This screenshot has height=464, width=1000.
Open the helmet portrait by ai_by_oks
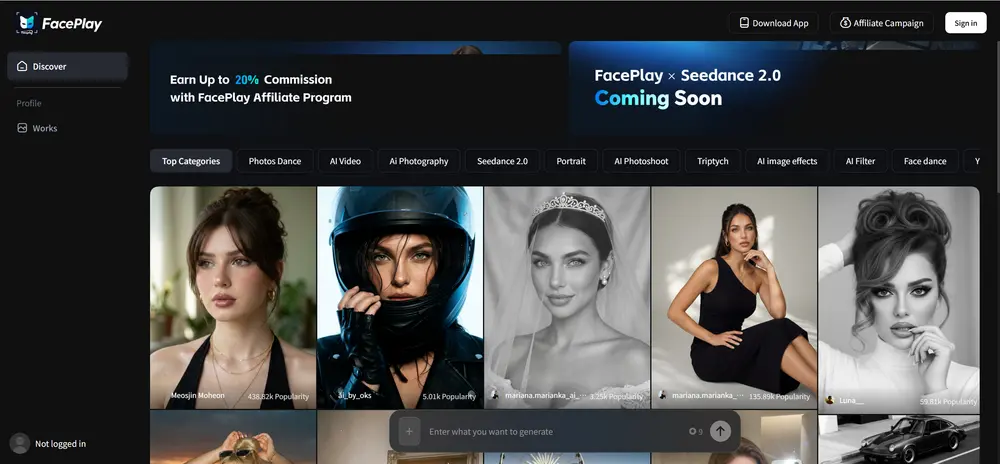tap(400, 297)
